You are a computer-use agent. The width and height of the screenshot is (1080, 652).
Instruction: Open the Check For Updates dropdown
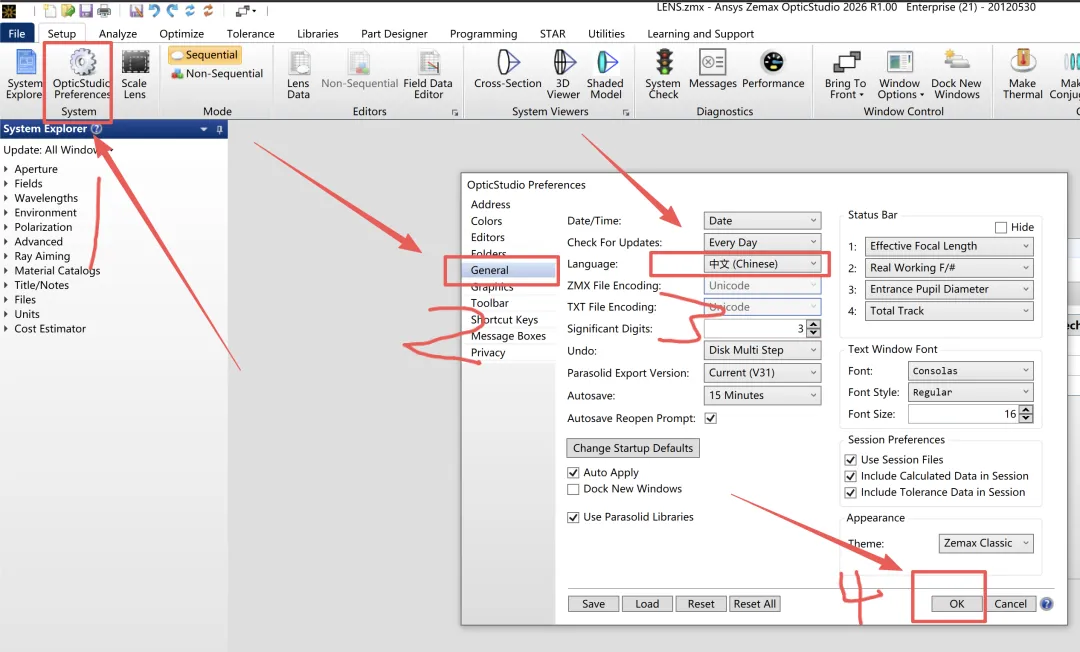pyautogui.click(x=762, y=242)
